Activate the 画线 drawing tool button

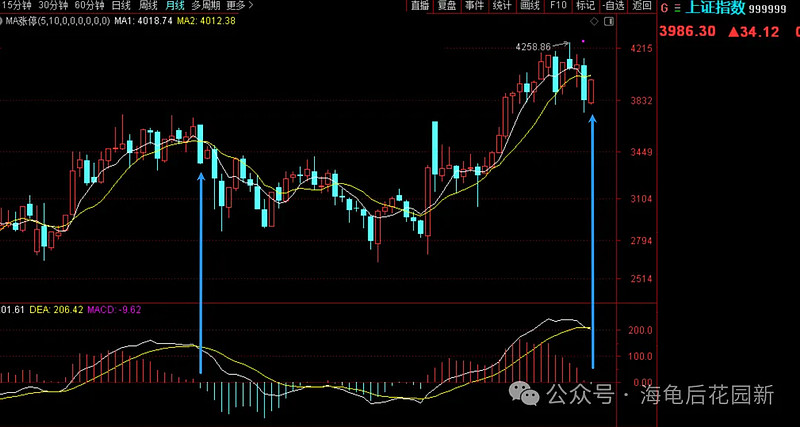(530, 6)
